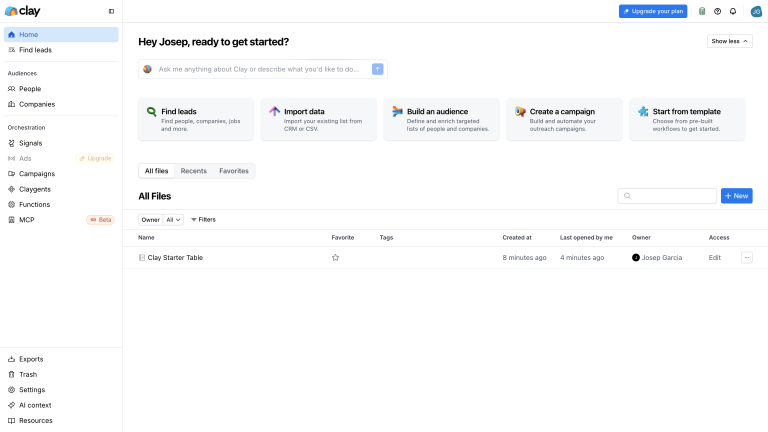Click the Created at column header
768x432 pixels.
pos(517,238)
